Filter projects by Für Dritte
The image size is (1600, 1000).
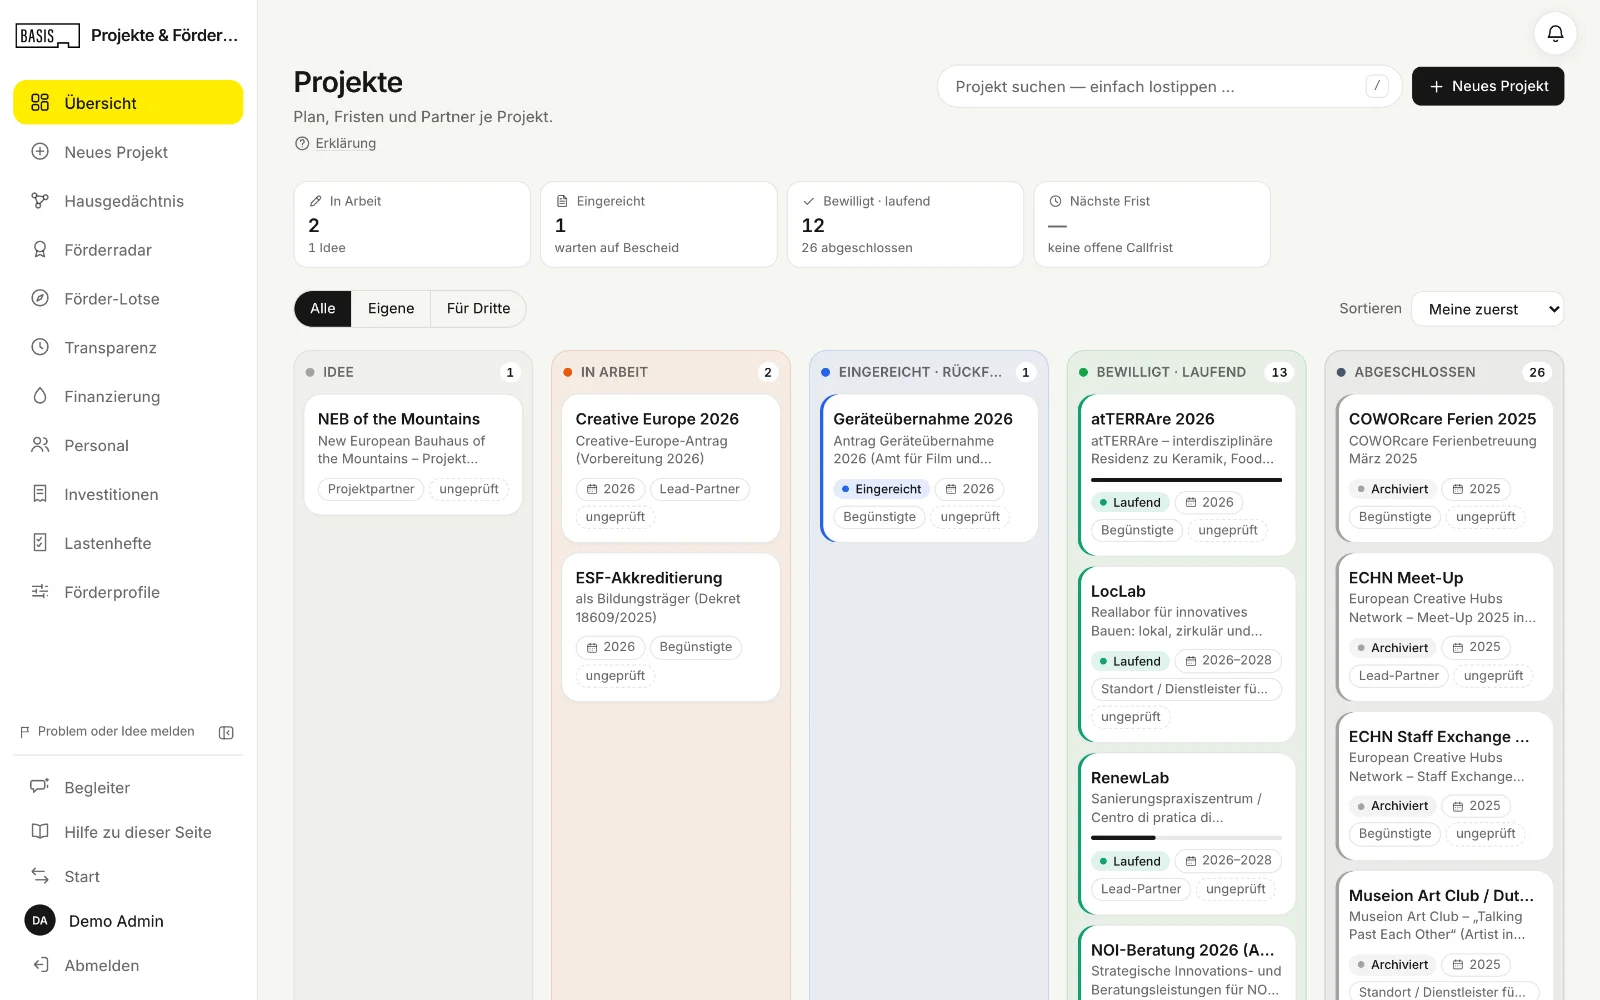(x=478, y=309)
